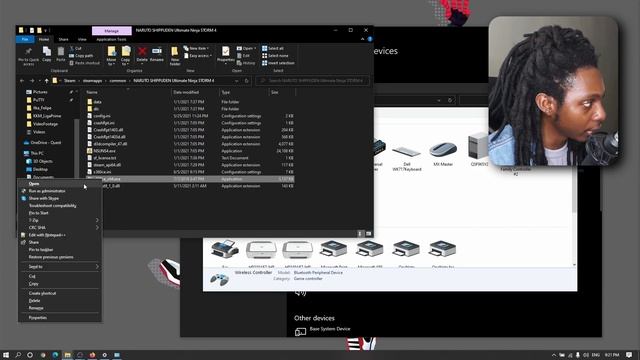
Task: Collapse the ribbon with the chevron
Action: [362, 39]
